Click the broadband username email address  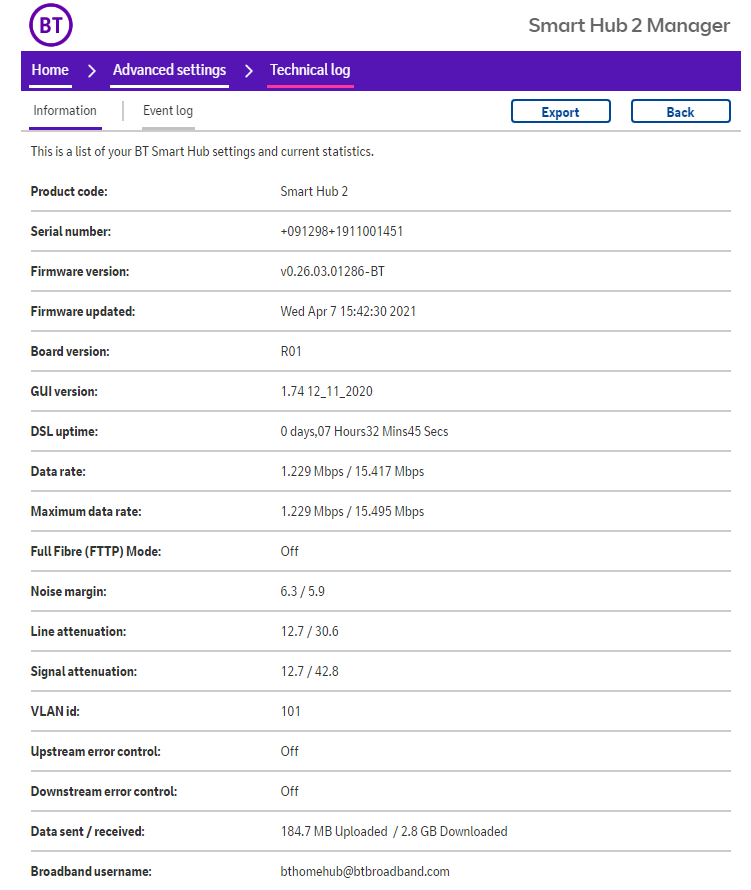(x=365, y=871)
